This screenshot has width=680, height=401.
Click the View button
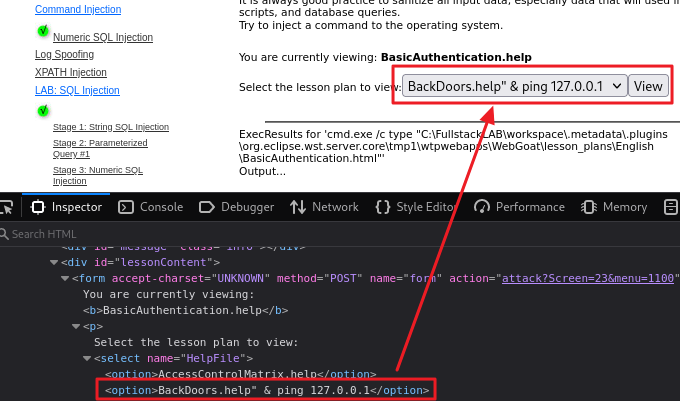[648, 86]
